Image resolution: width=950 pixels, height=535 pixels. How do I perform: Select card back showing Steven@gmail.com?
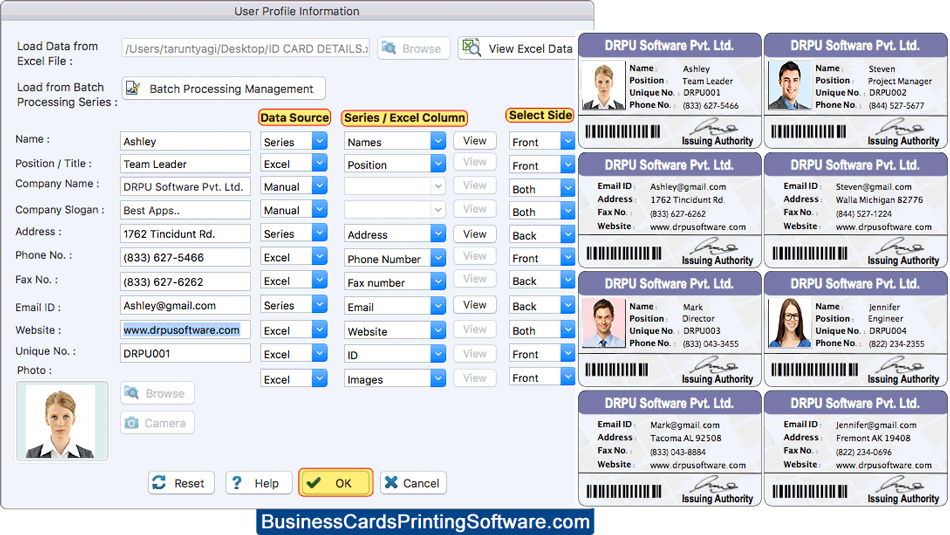[855, 210]
